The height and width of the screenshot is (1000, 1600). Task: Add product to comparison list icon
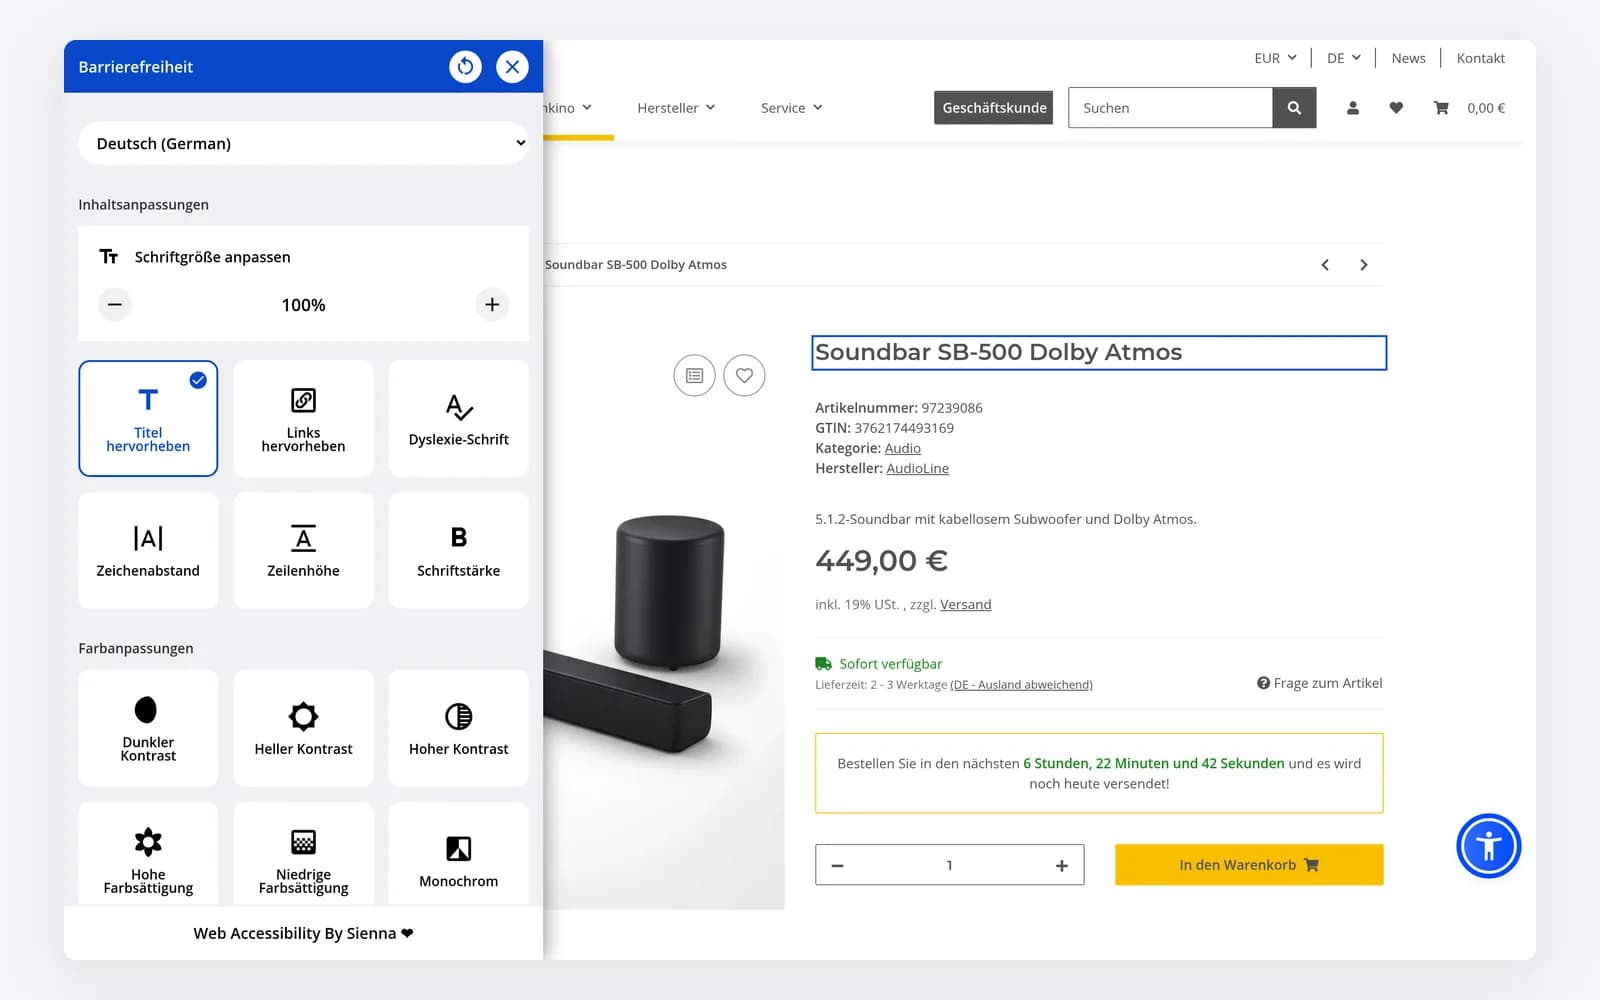coord(694,376)
